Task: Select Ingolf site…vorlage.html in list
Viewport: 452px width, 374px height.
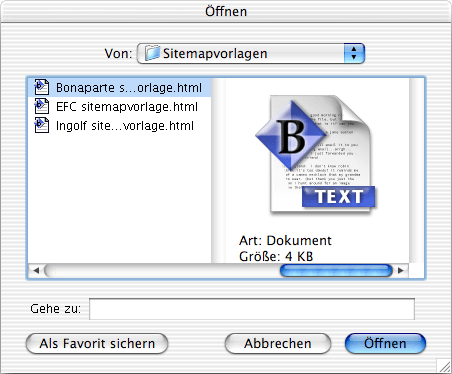Action: pos(125,126)
